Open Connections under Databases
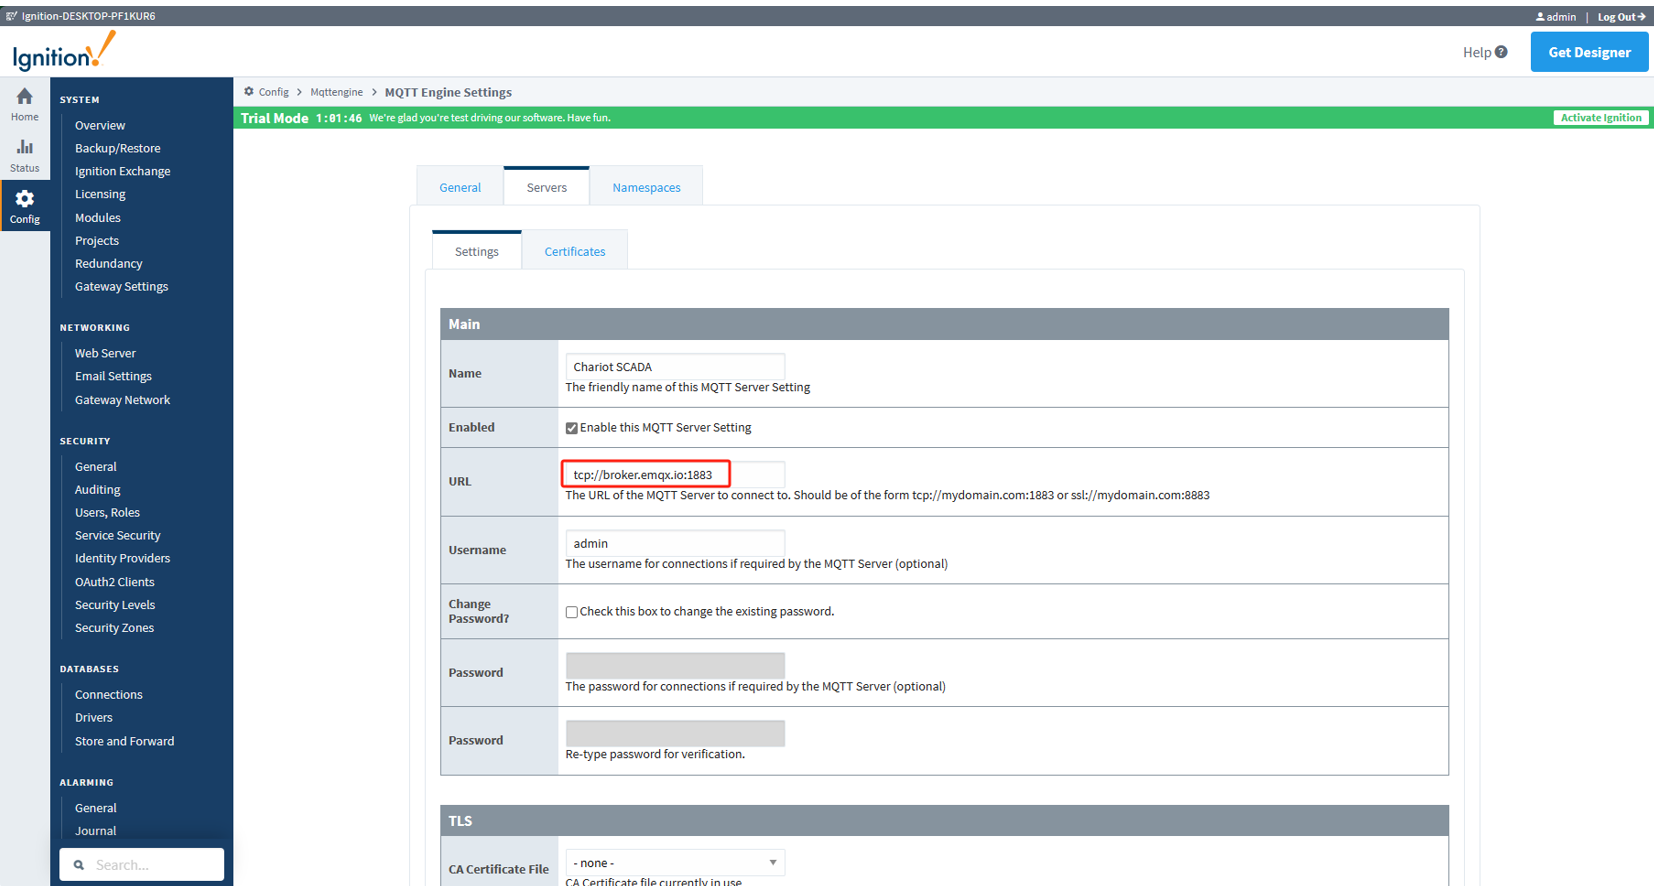 109,694
